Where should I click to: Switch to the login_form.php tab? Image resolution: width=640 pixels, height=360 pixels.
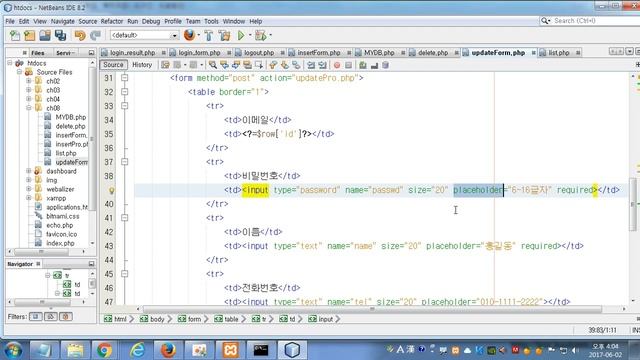[199, 53]
